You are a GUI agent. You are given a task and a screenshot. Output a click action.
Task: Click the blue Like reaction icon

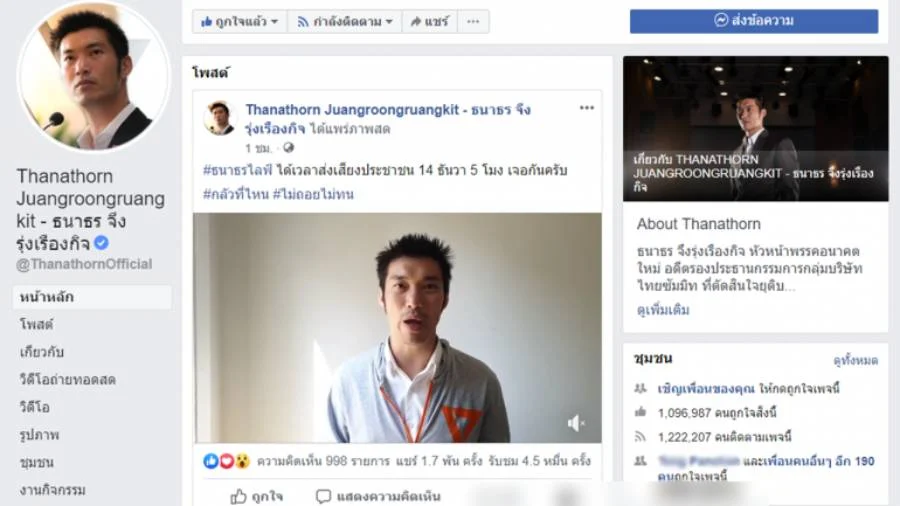point(211,461)
